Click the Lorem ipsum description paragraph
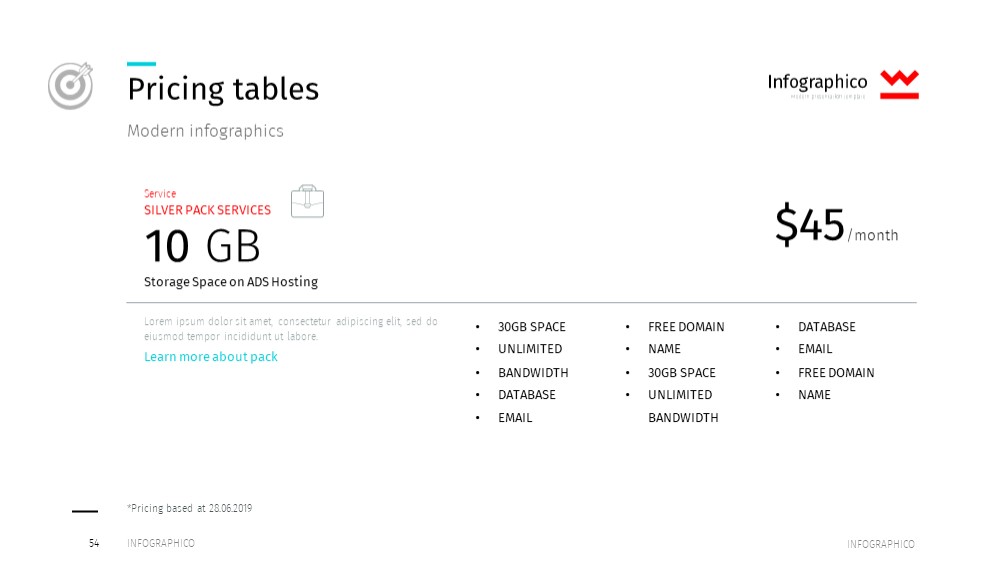This screenshot has width=1000, height=562. [291, 329]
